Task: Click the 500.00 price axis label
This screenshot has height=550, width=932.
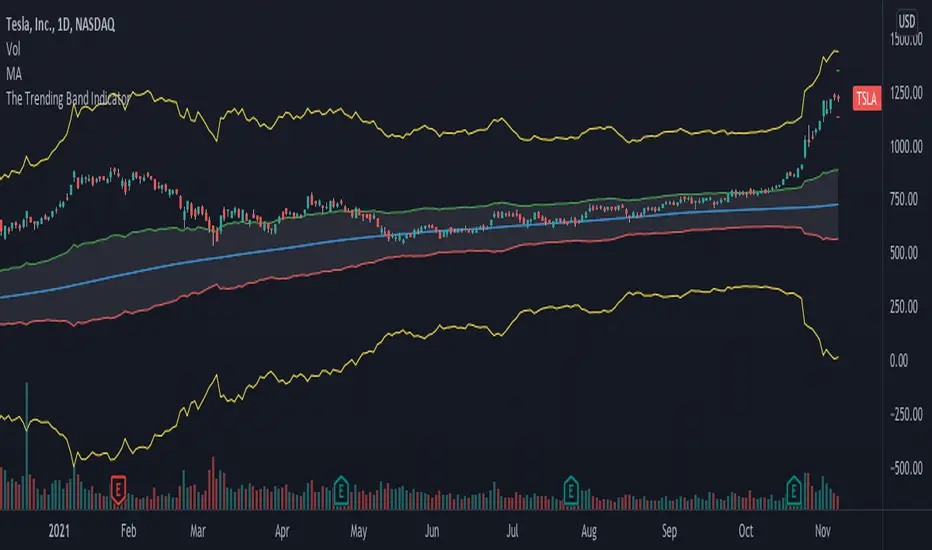Action: click(904, 253)
